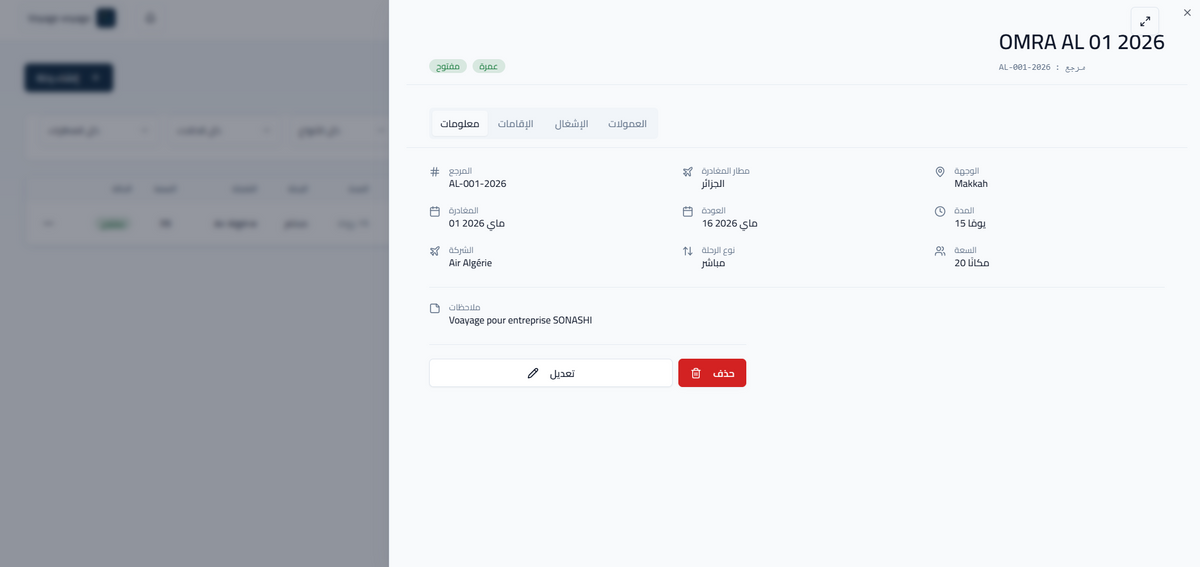Click the تعديل edit button
This screenshot has height=567, width=1200.
click(551, 373)
